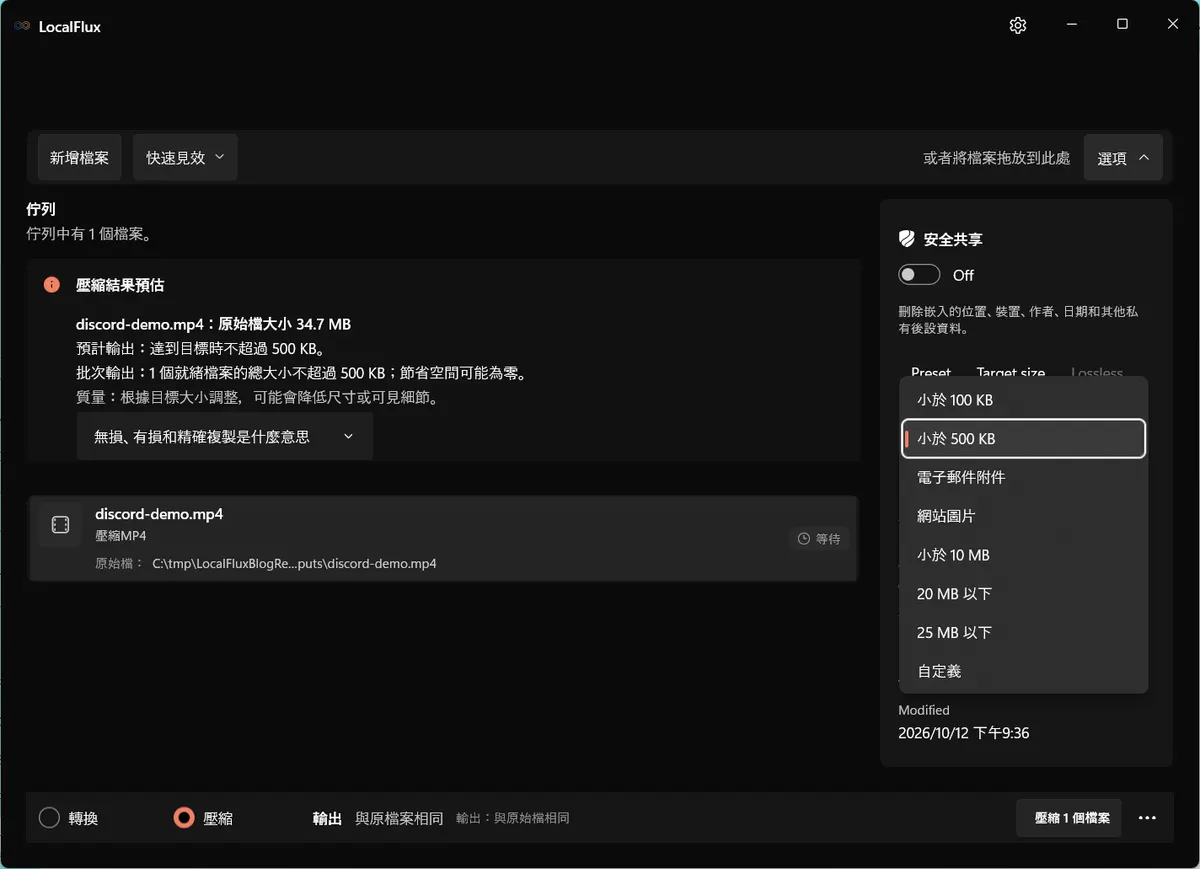Select the 電子郵件附件 option
Viewport: 1200px width, 869px height.
pos(1023,478)
